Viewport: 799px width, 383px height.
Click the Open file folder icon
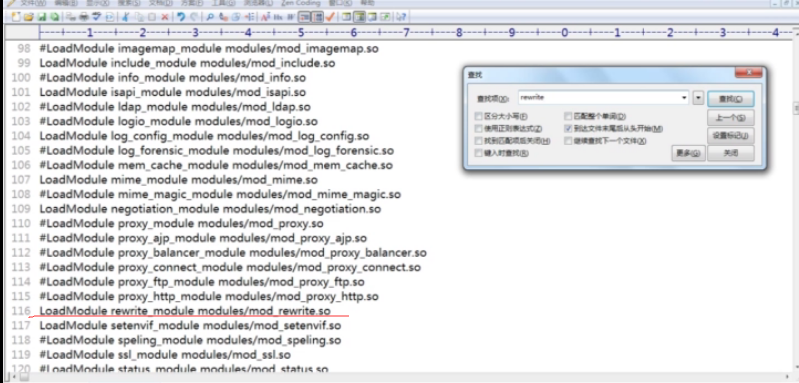(29, 17)
